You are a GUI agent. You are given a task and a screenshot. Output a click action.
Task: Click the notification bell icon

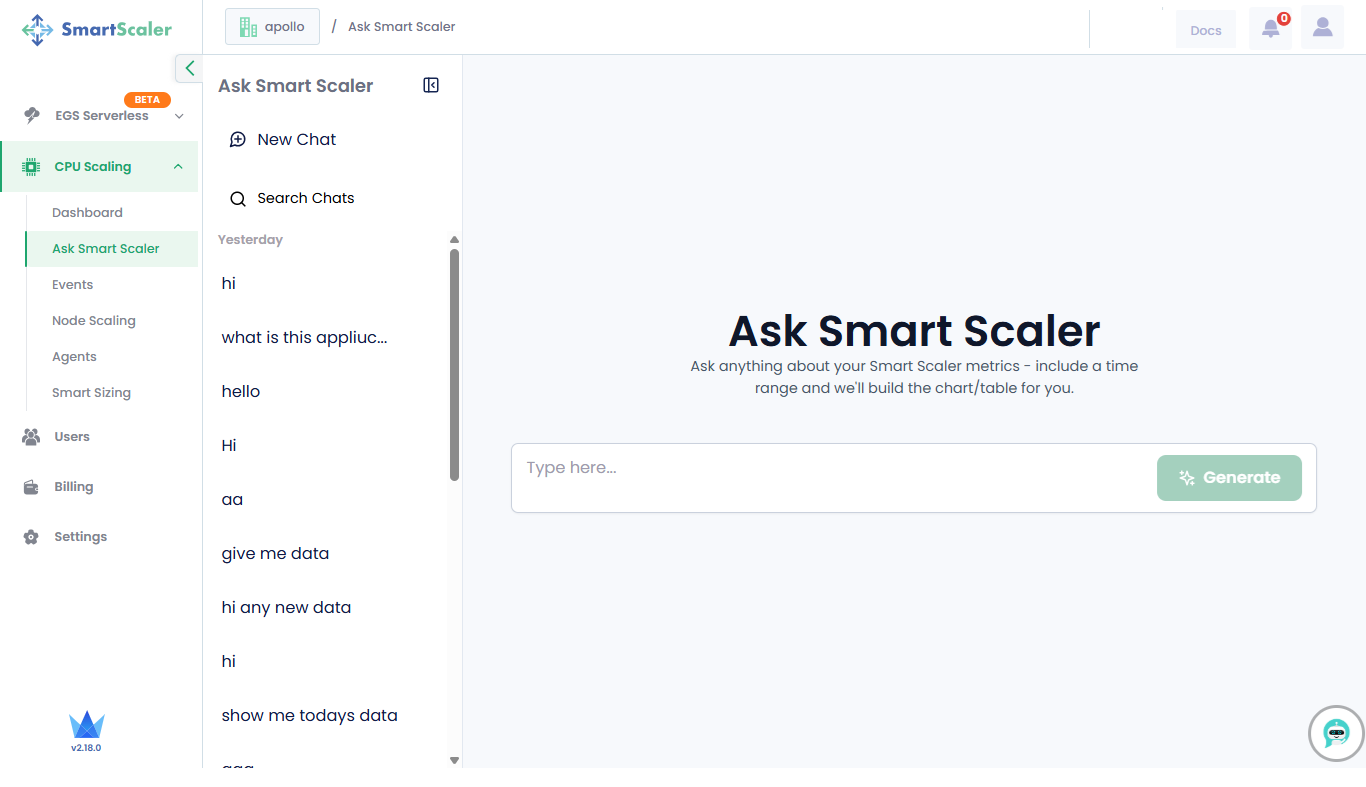[x=1270, y=29]
